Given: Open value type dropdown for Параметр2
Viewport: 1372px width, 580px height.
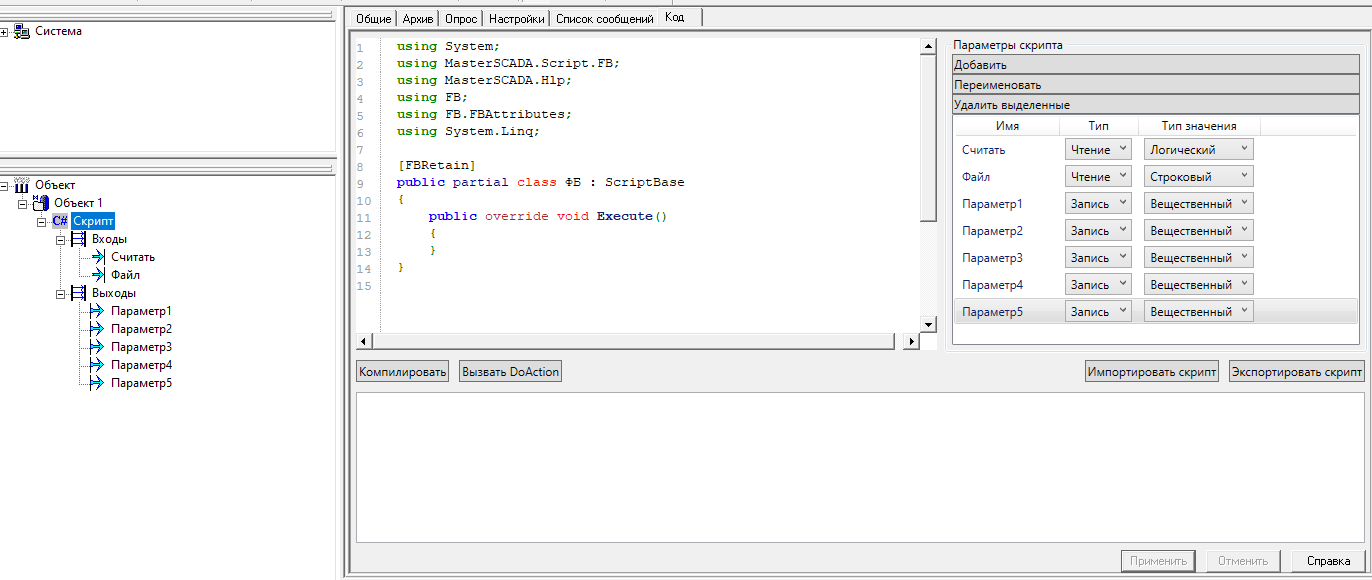Looking at the screenshot, I should (1199, 231).
